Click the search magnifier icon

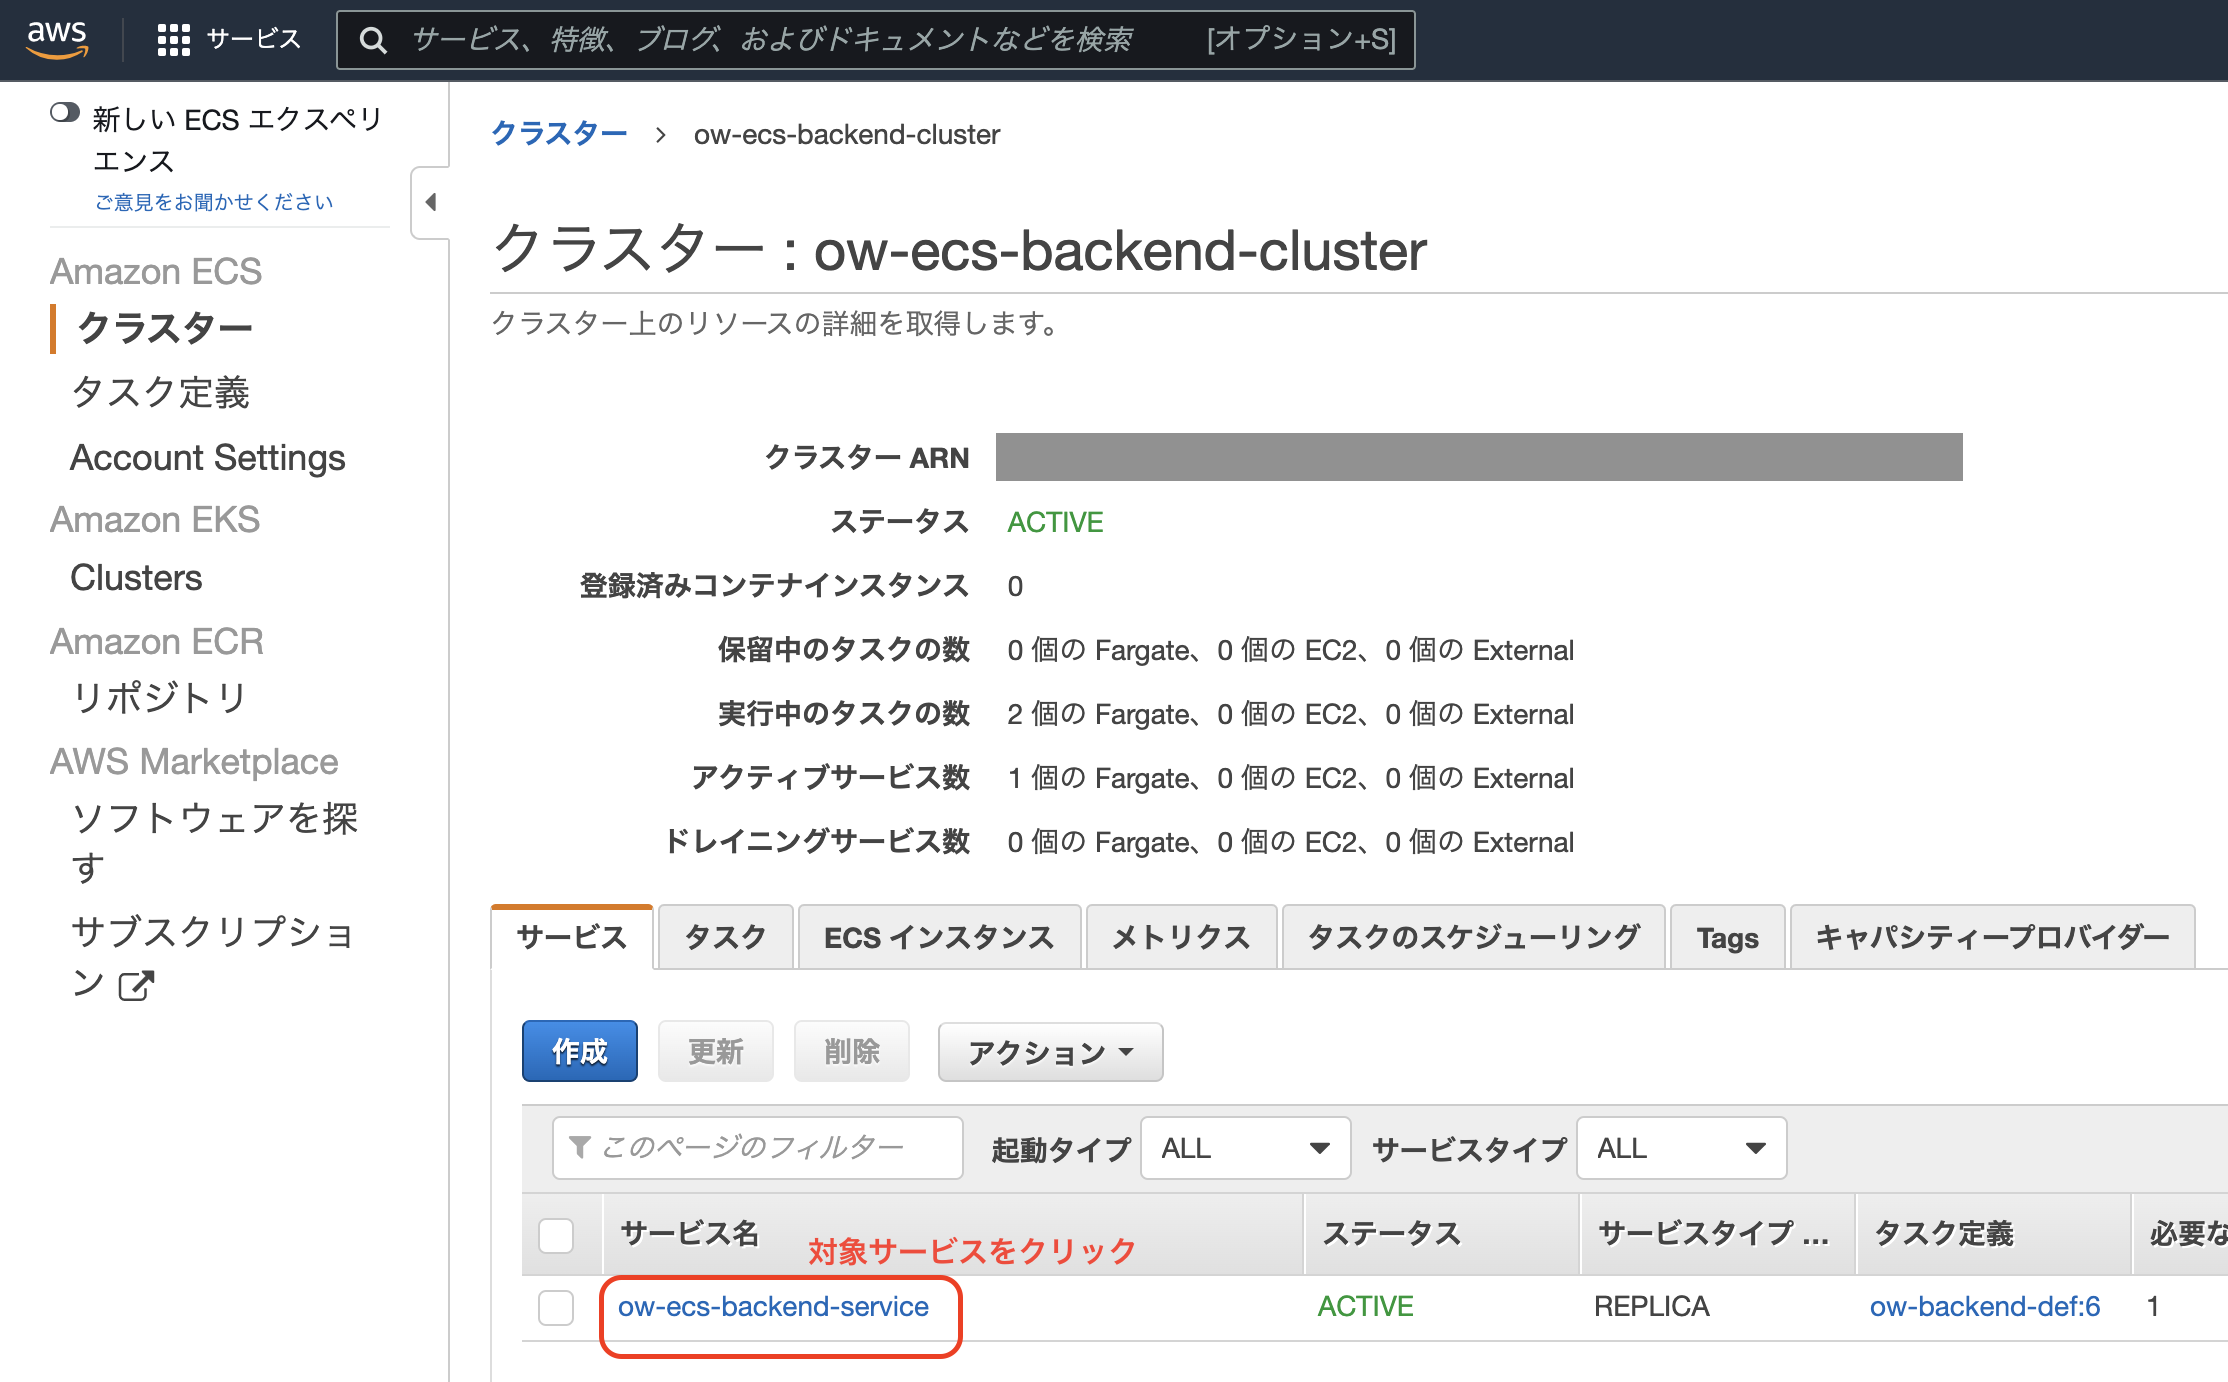tap(373, 40)
